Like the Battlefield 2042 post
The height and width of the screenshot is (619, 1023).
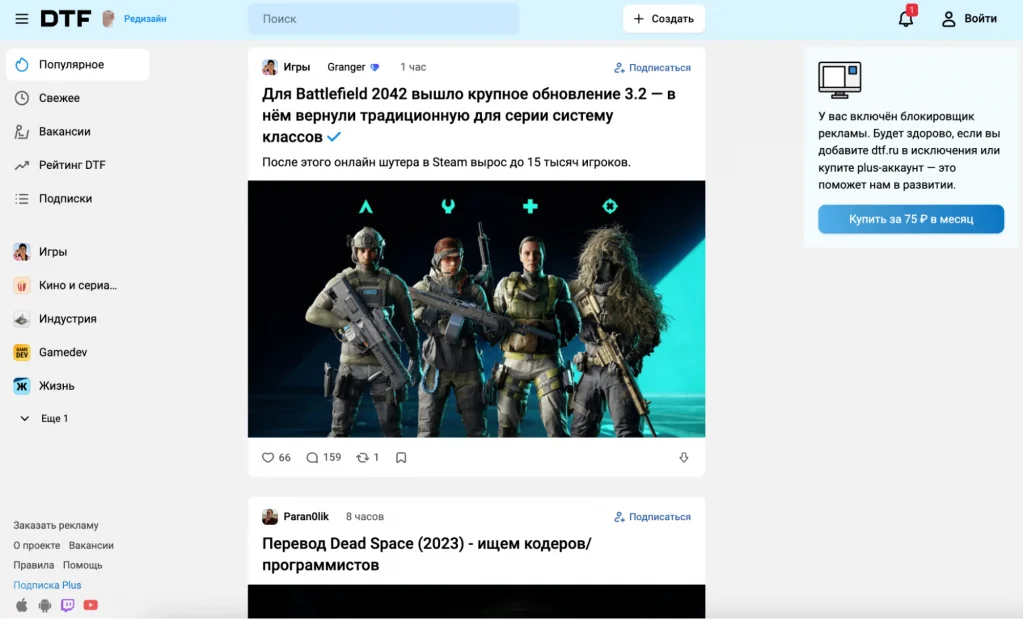tap(268, 457)
